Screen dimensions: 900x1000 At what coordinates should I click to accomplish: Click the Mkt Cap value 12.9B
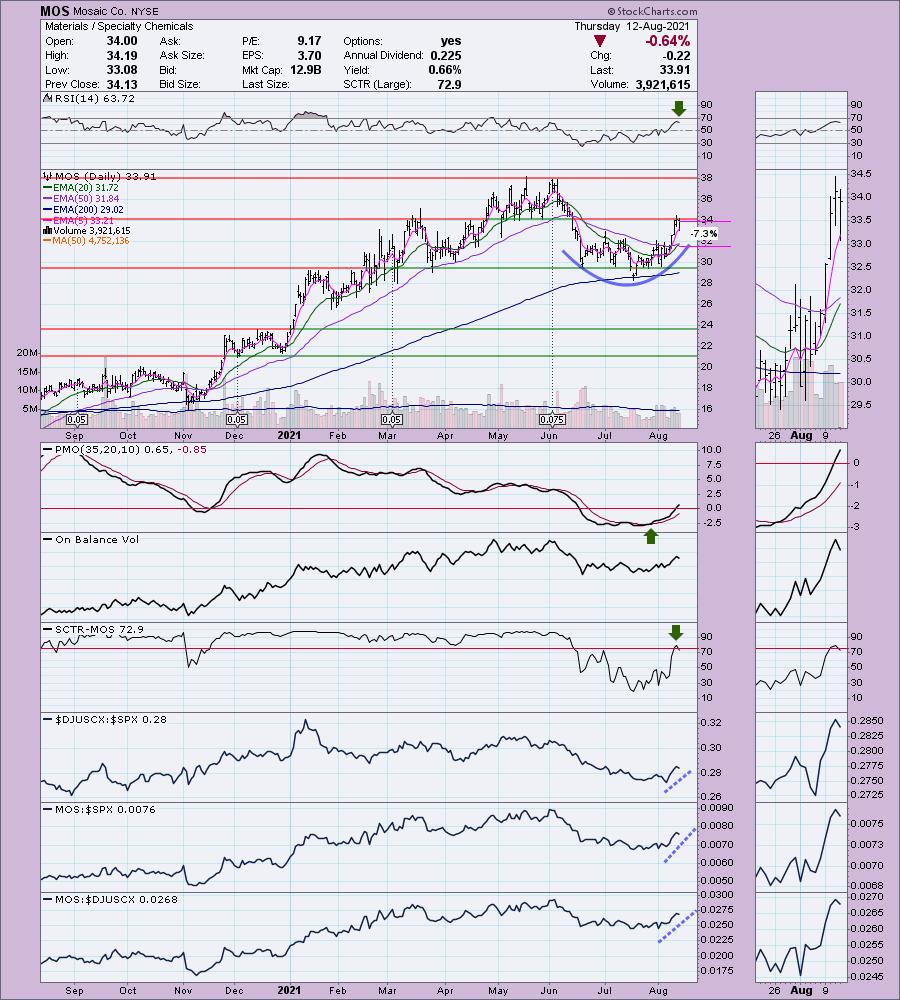click(x=306, y=70)
